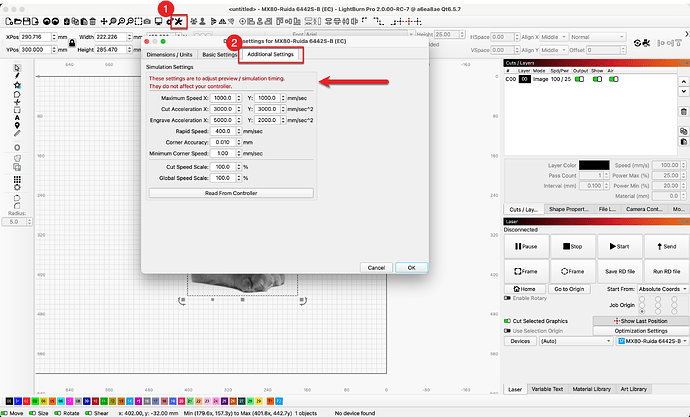Select the bottom-left Job Origin radio
The image size is (690, 417).
tap(642, 311)
